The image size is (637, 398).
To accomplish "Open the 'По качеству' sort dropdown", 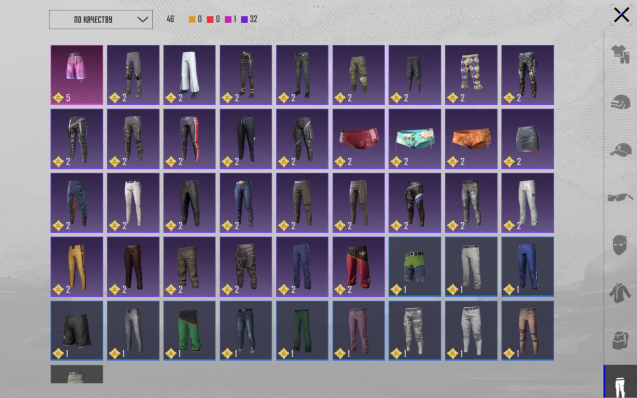I will pos(101,19).
